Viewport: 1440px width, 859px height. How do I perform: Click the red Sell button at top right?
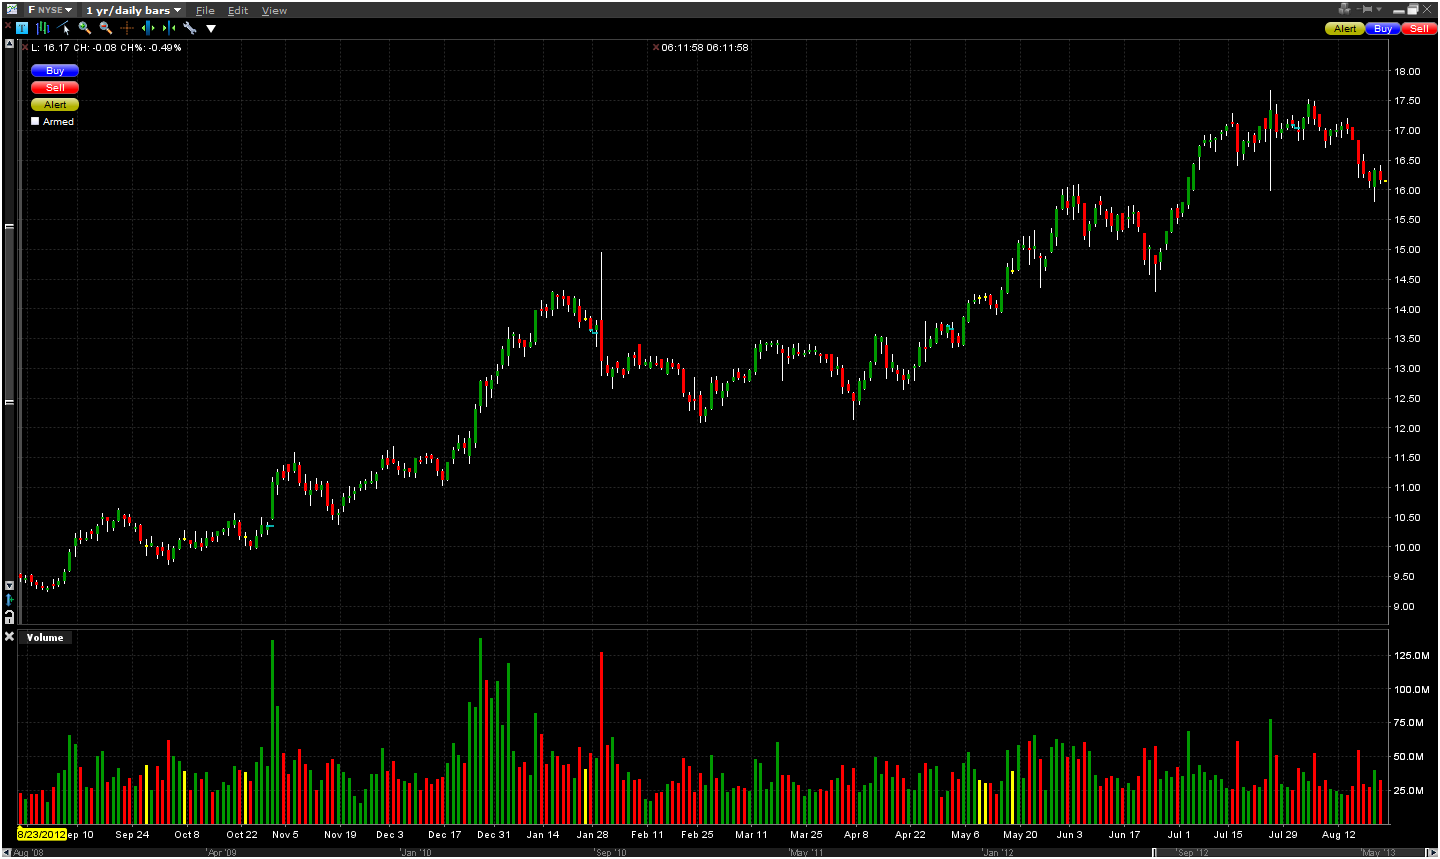click(1419, 29)
